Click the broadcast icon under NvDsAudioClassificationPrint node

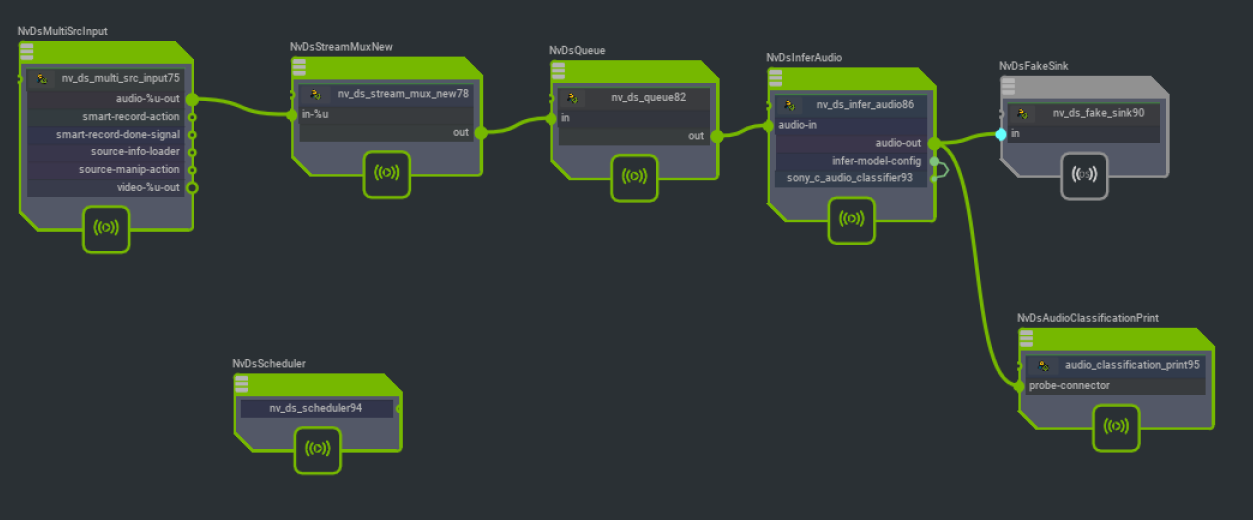(1116, 427)
